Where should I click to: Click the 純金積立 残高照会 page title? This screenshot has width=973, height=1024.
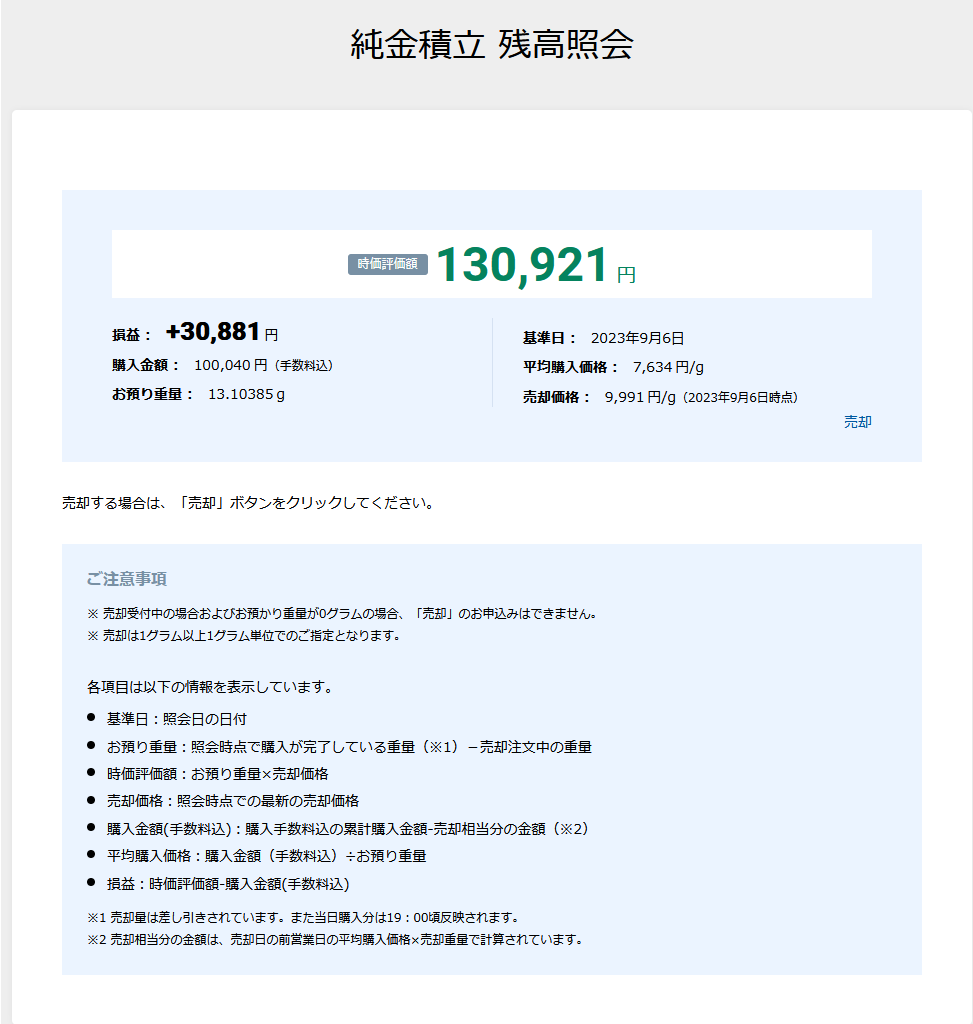click(x=491, y=45)
